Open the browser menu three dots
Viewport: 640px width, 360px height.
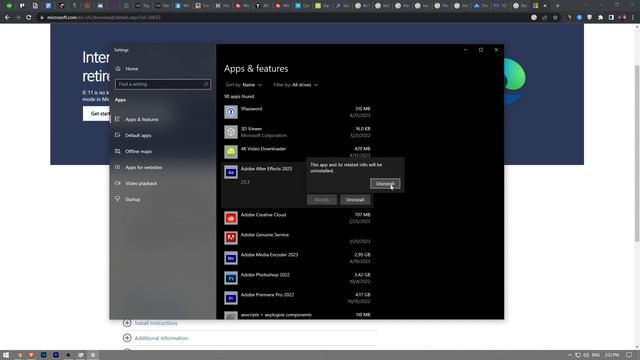coord(633,18)
